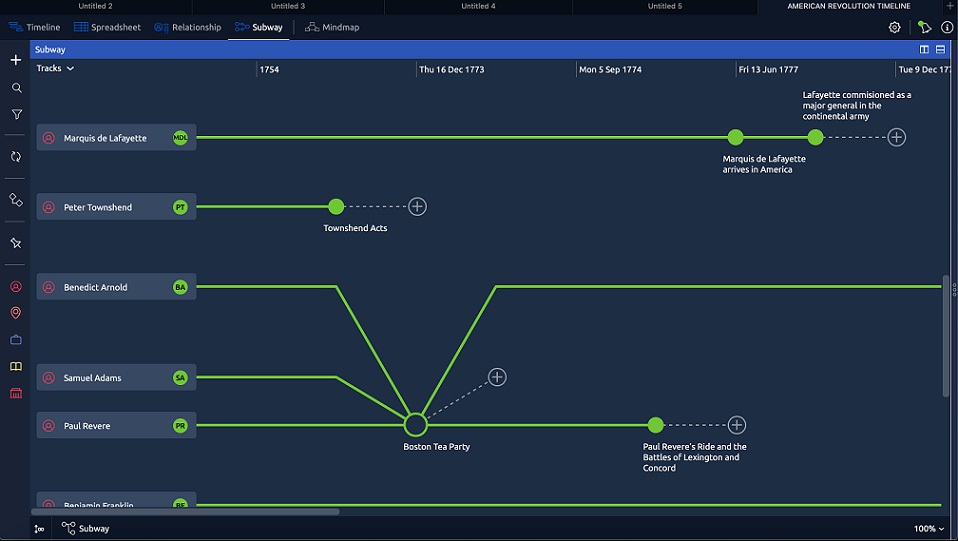958x541 pixels.
Task: Switch to the stacked split view
Action: pyautogui.click(x=940, y=50)
